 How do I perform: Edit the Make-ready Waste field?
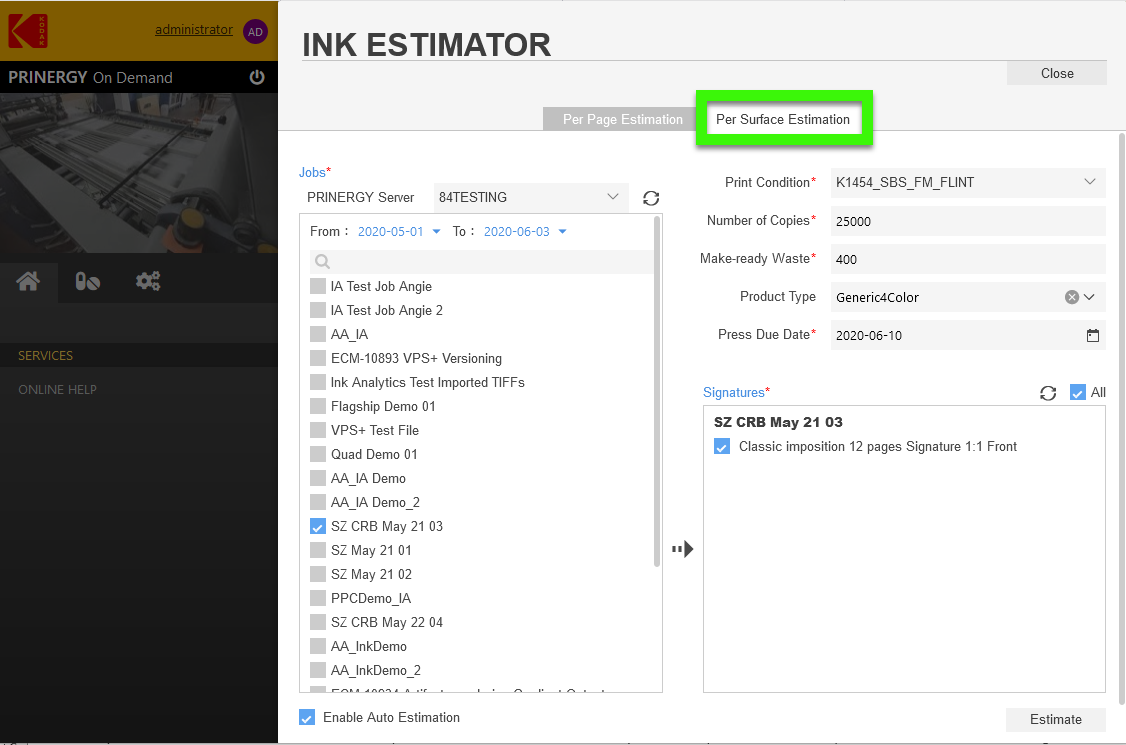[967, 259]
